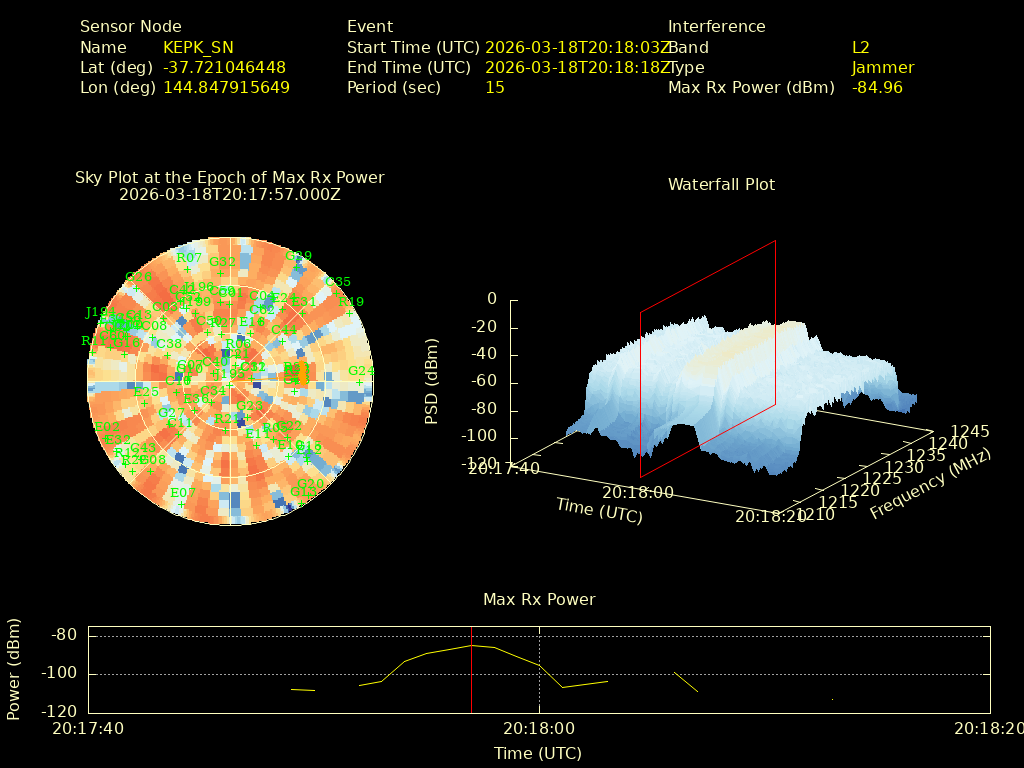The width and height of the screenshot is (1024, 768).
Task: Select the E25 satellite marker
Action: coord(145,403)
